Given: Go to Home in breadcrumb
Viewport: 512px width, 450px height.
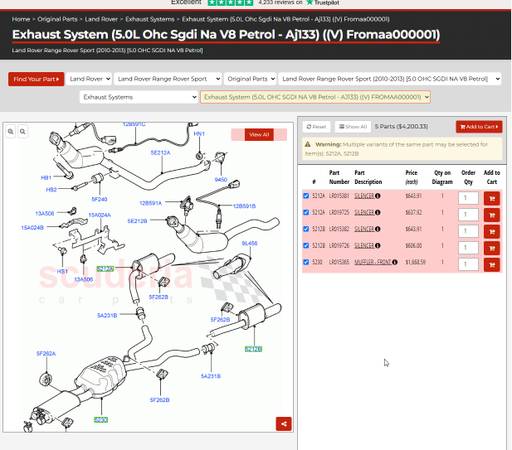Looking at the screenshot, I should click(x=21, y=19).
